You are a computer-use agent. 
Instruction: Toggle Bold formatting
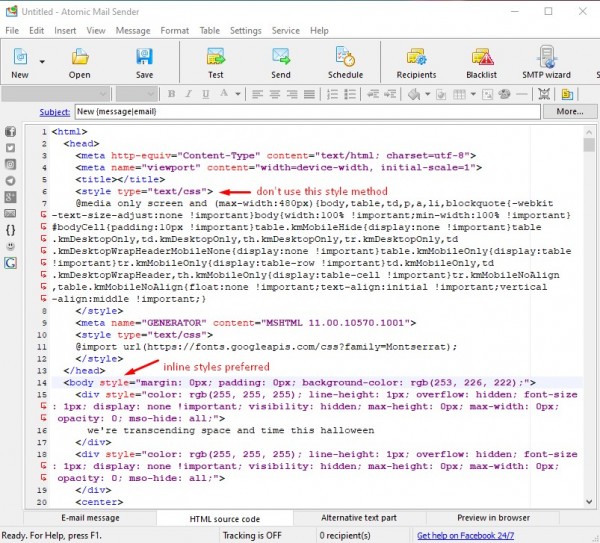pyautogui.click(x=171, y=94)
